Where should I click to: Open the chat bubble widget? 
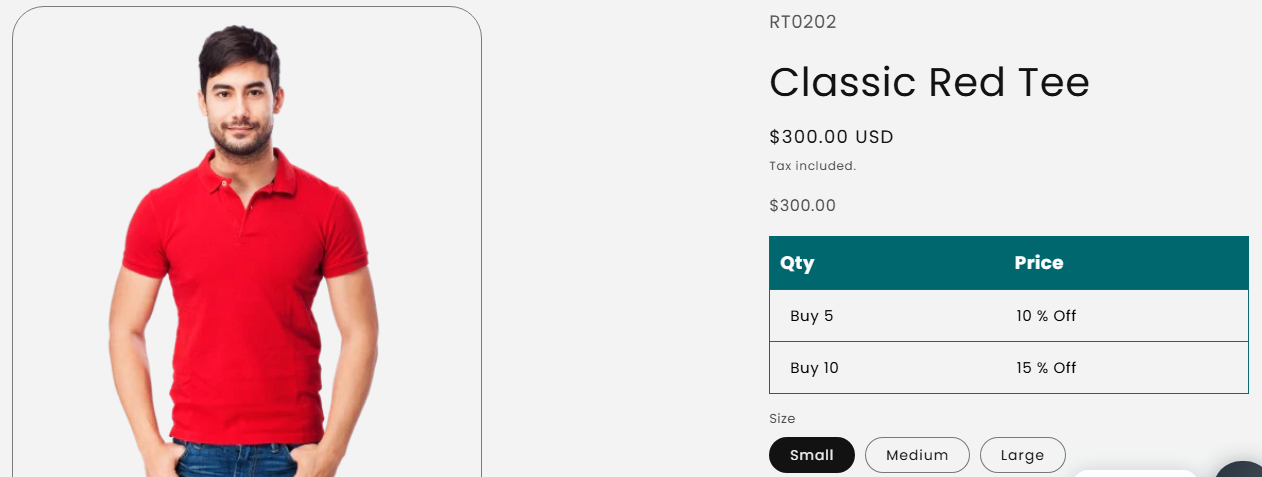pyautogui.click(x=1243, y=471)
